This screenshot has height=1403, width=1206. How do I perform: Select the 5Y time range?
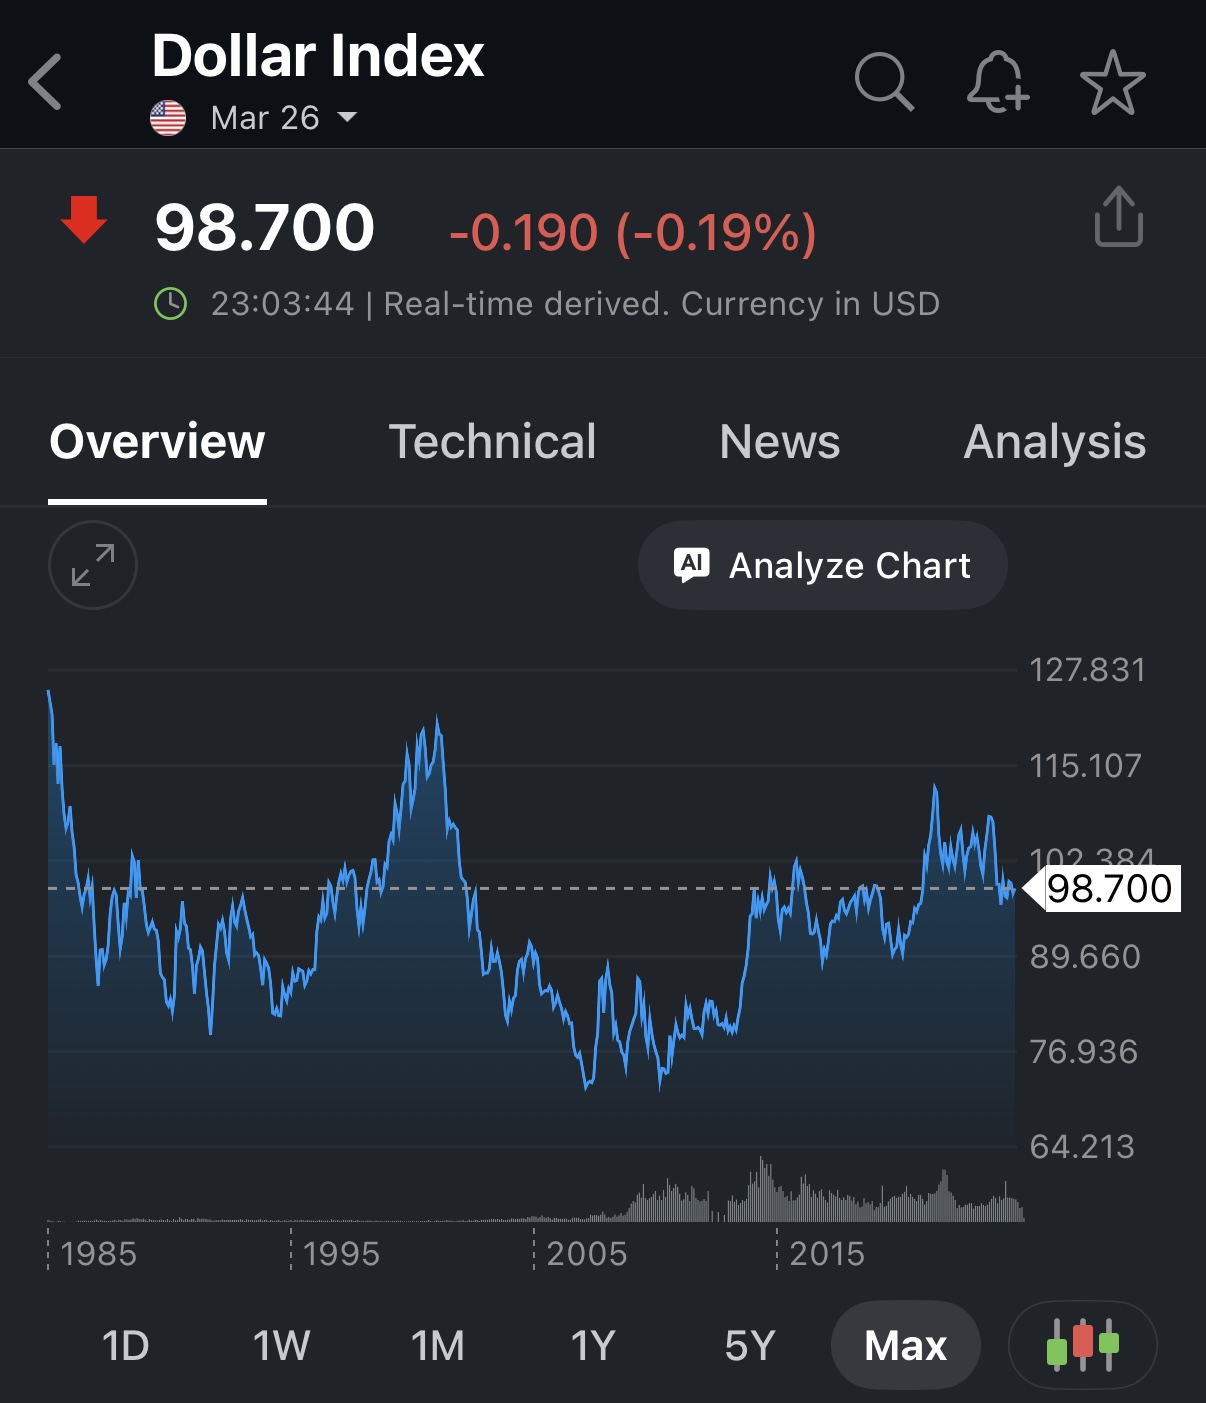pyautogui.click(x=750, y=1346)
